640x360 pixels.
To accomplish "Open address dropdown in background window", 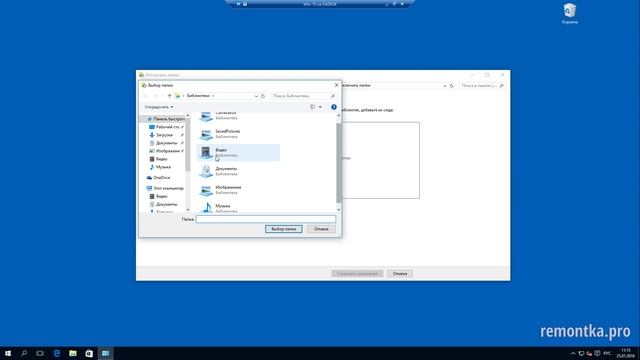I will click(444, 86).
